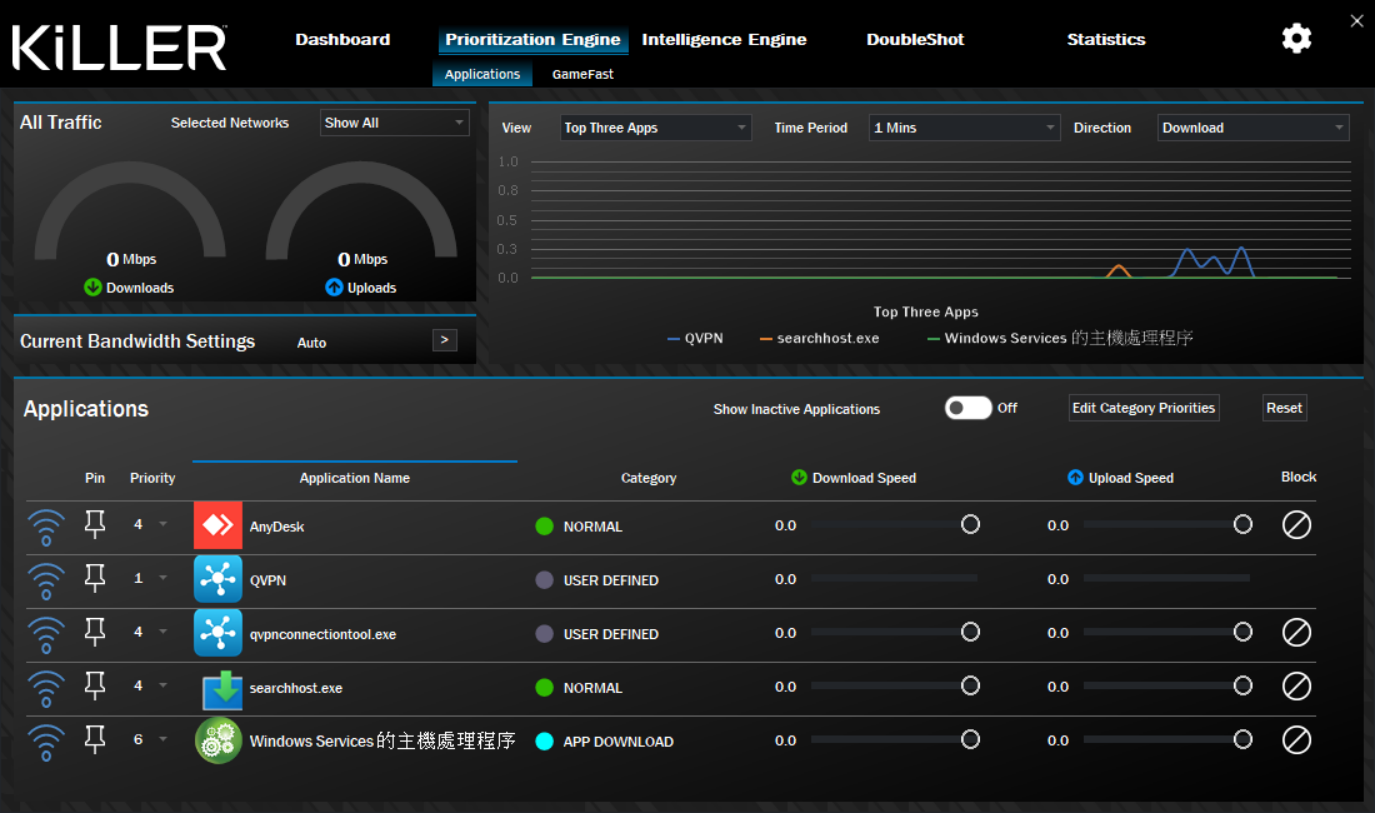Expand Current Bandwidth Settings with the arrow
The width and height of the screenshot is (1375, 813).
coord(444,340)
